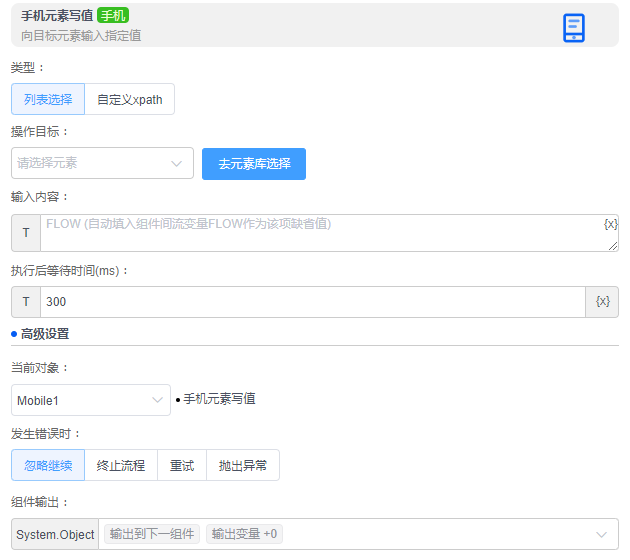The width and height of the screenshot is (630, 560).
Task: Click the T type icon for 输入内容
Action: [x=26, y=233]
